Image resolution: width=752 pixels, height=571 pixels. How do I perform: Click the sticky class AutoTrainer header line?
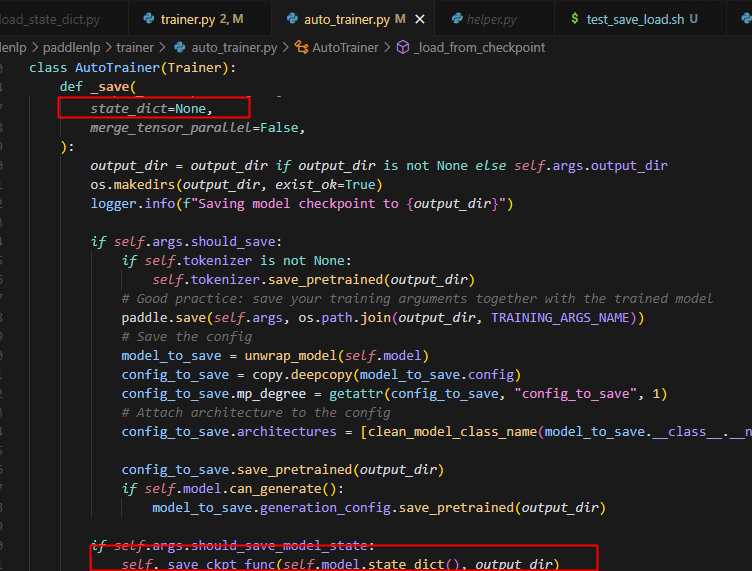(x=132, y=67)
